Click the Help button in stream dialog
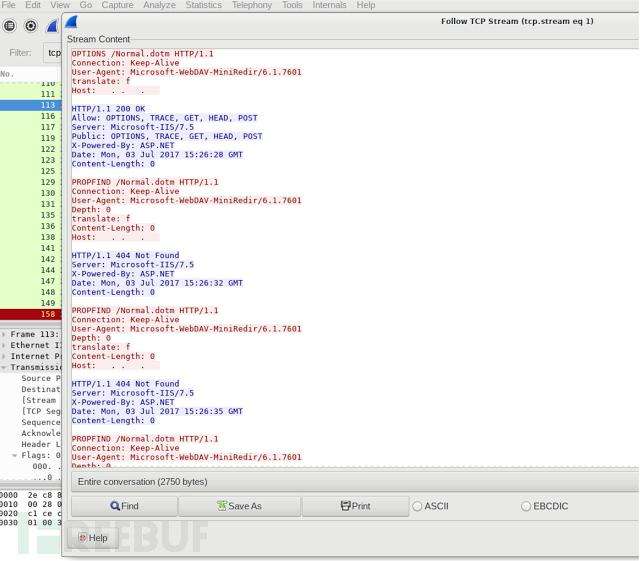 pos(93,538)
